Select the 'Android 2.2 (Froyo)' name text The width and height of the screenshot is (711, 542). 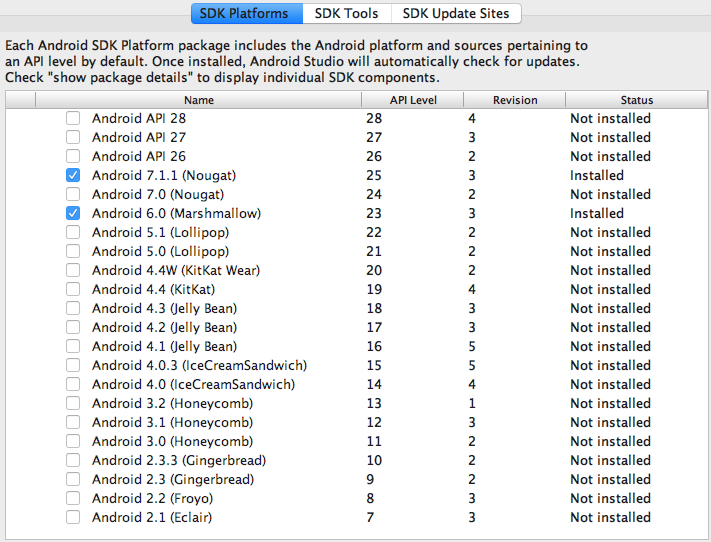(152, 498)
